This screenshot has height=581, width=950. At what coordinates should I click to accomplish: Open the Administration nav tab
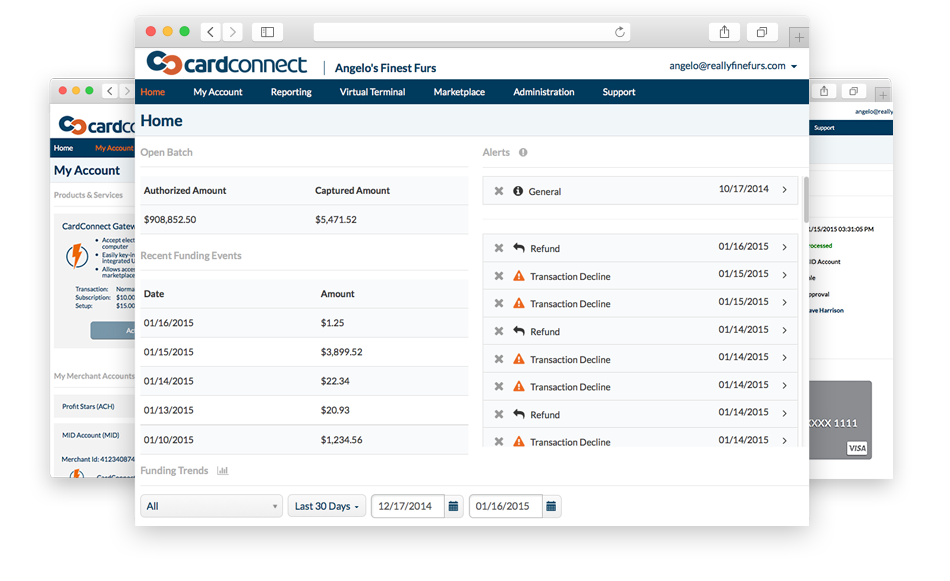tap(543, 92)
